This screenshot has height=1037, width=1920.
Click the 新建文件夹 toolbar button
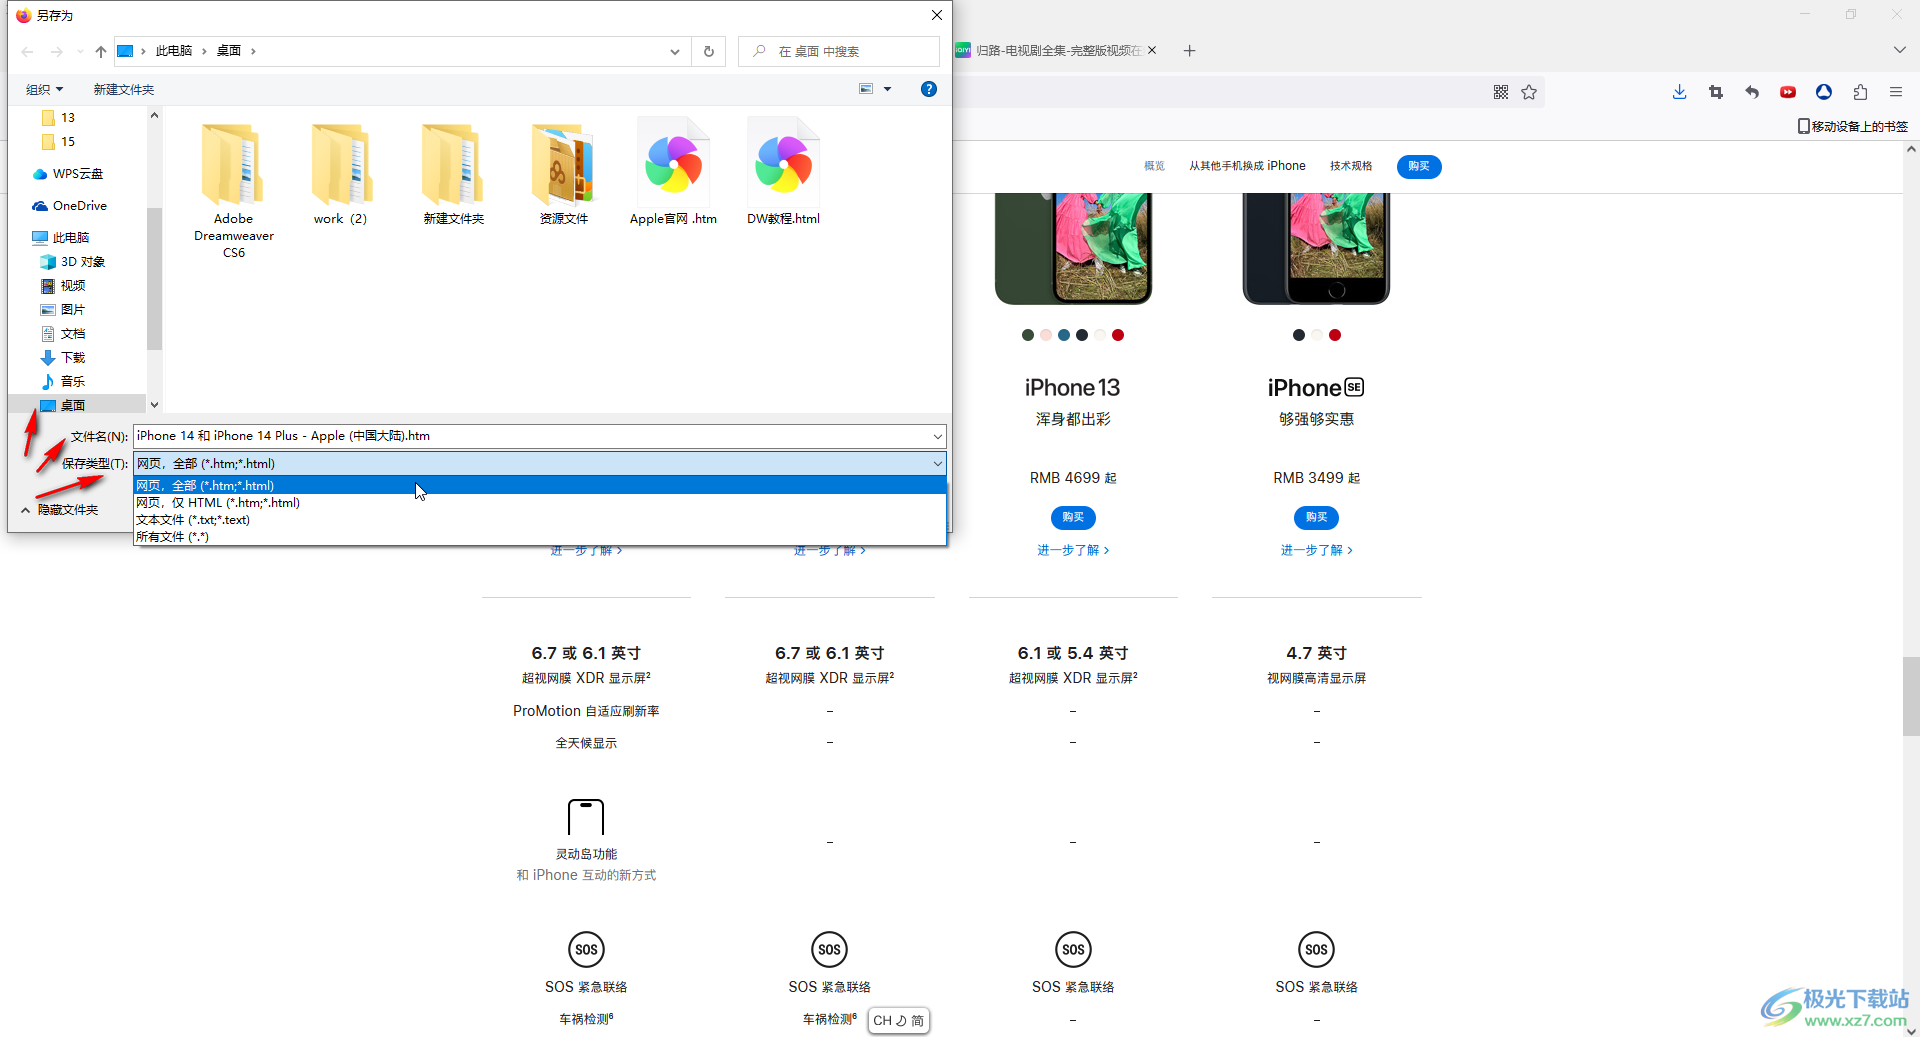(x=124, y=89)
